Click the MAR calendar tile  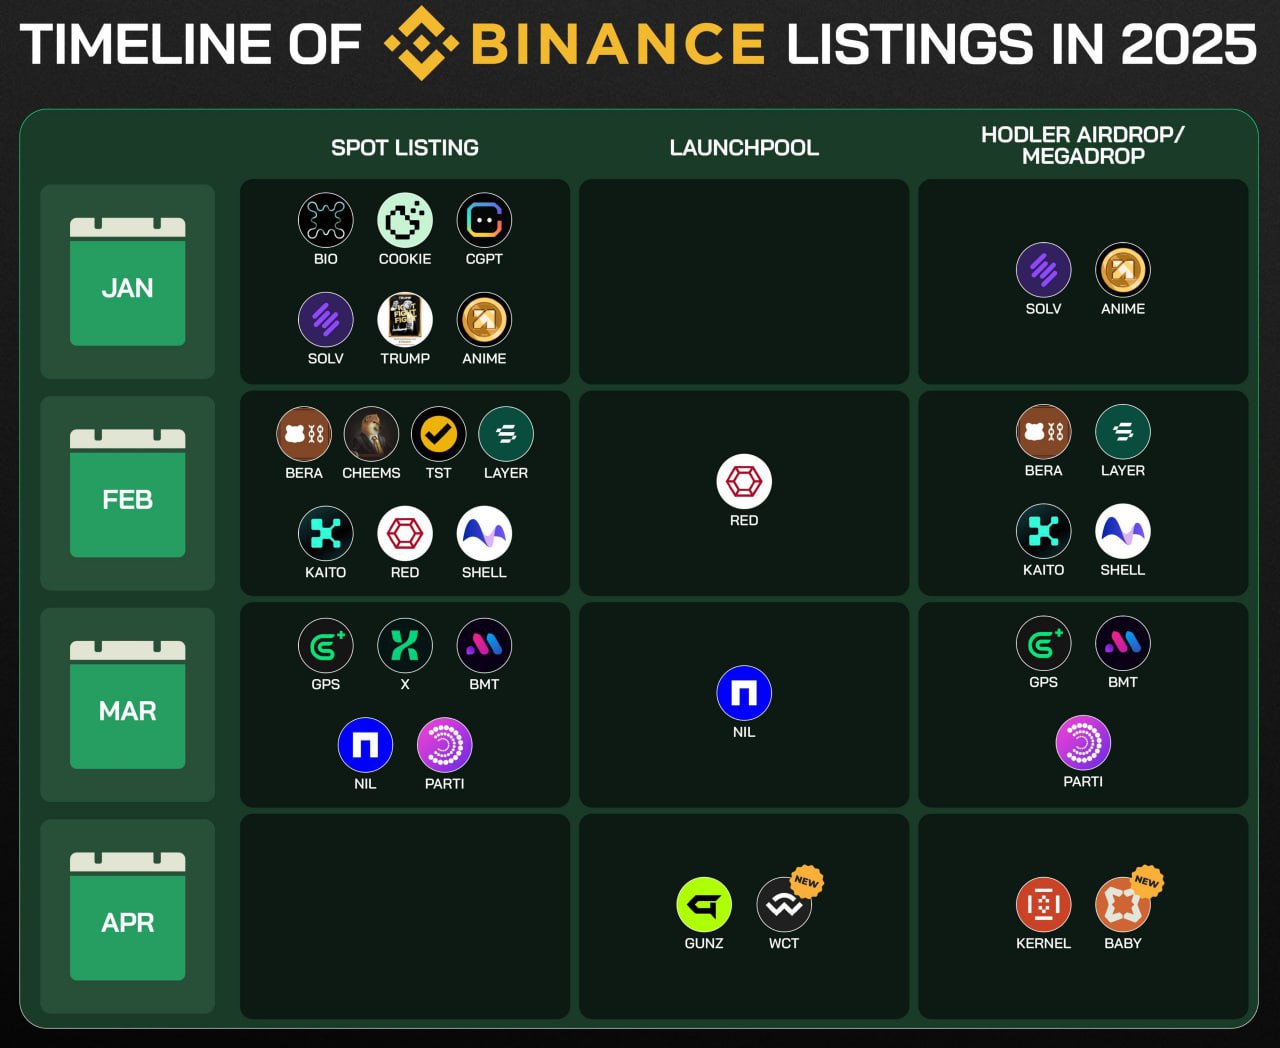128,705
